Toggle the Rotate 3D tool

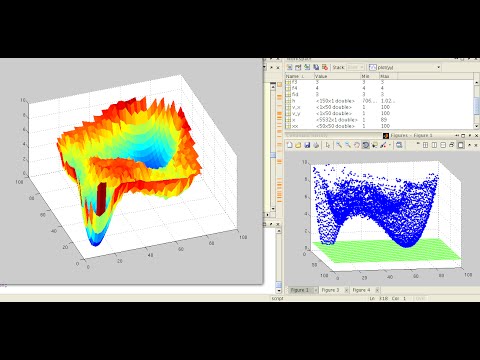pos(366,145)
